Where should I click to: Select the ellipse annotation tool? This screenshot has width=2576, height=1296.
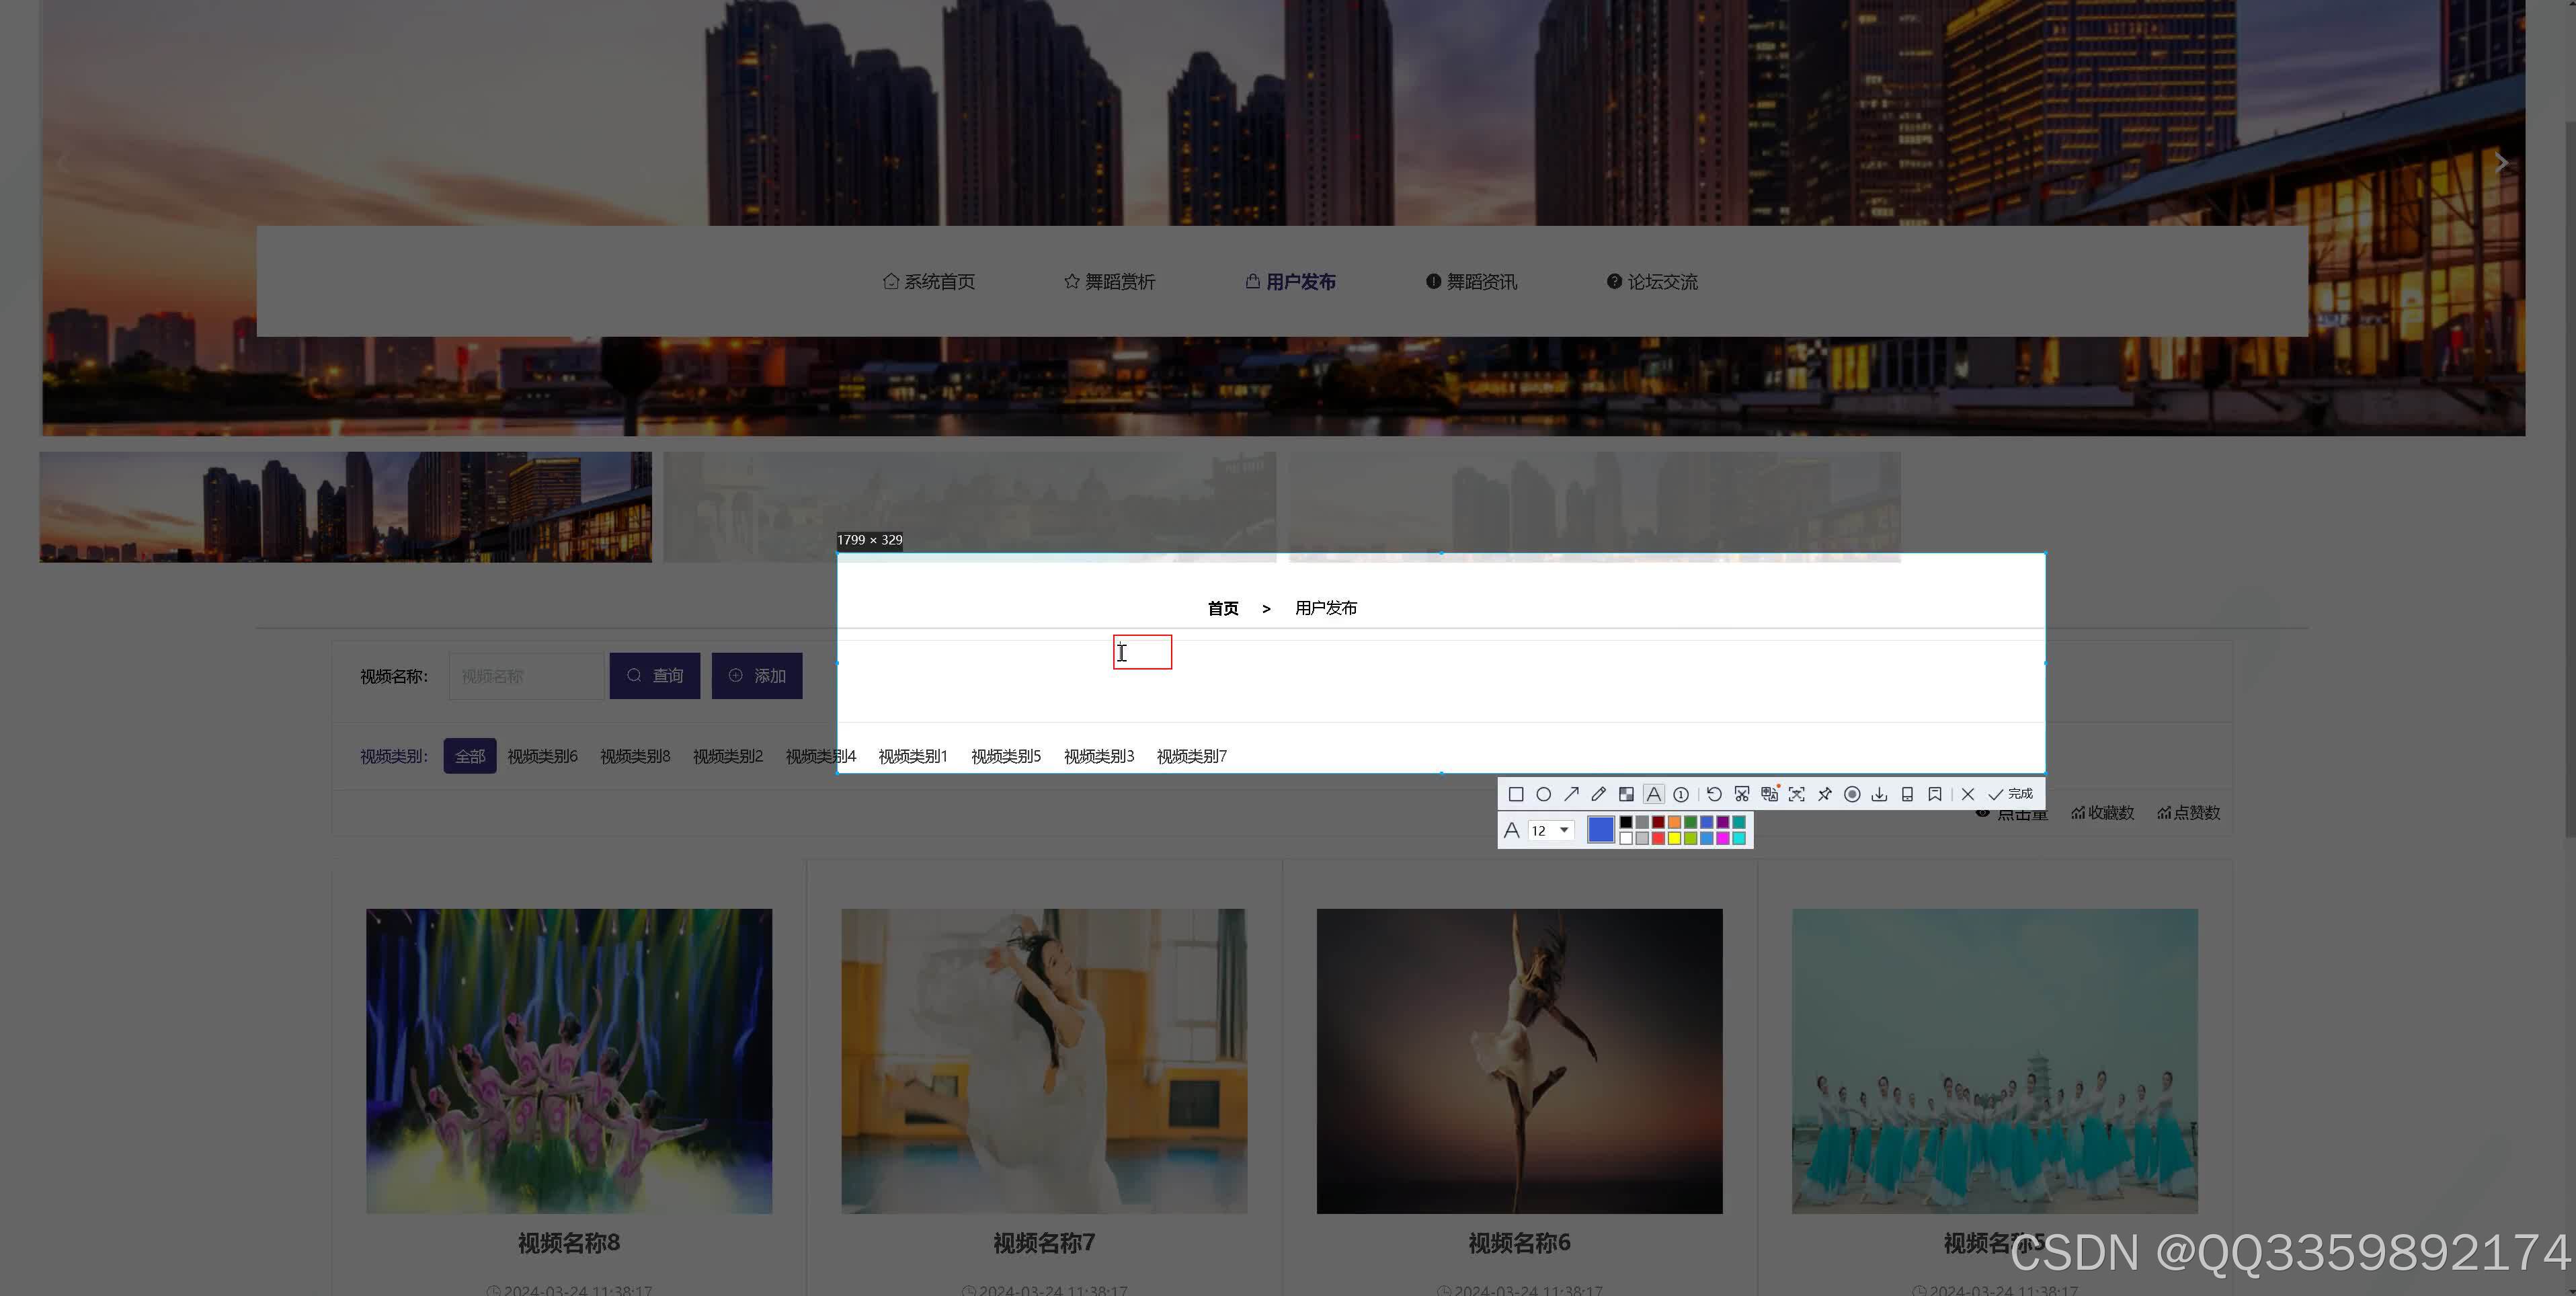coord(1543,794)
